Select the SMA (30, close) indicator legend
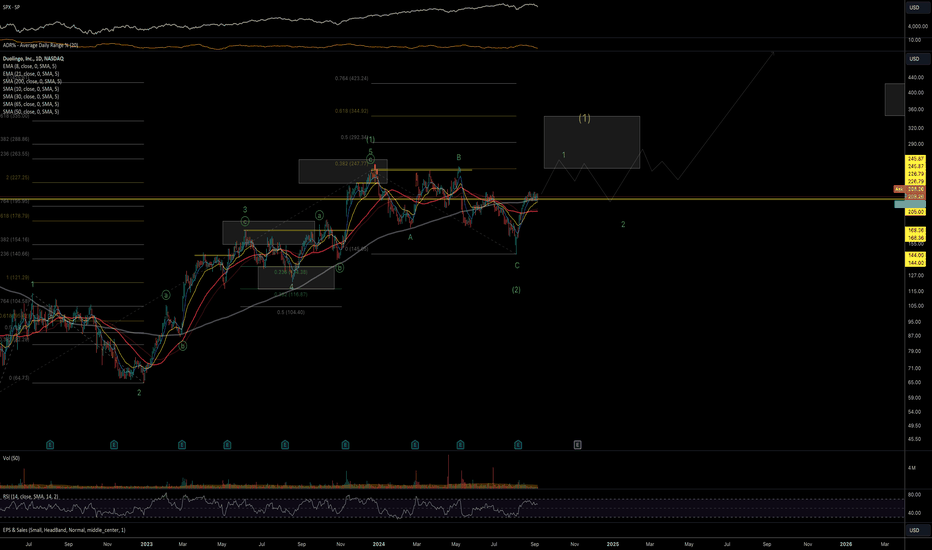The width and height of the screenshot is (932, 550). (x=31, y=96)
